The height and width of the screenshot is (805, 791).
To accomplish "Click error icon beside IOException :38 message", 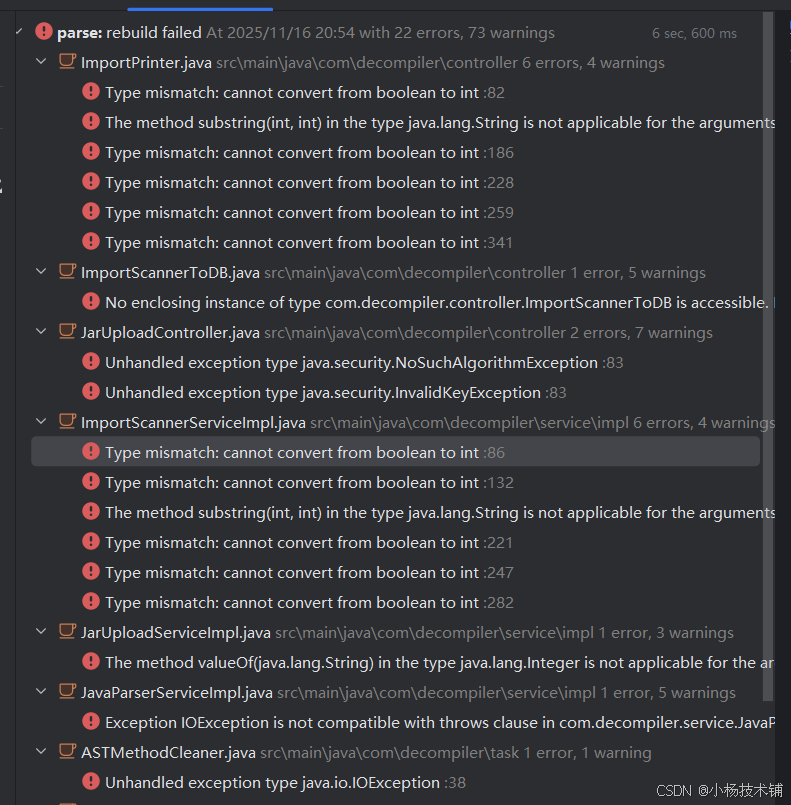I will click(91, 781).
